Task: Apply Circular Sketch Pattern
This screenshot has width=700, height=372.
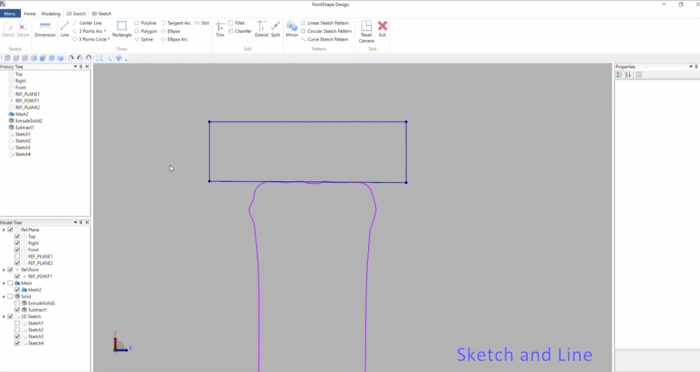Action: (x=326, y=31)
